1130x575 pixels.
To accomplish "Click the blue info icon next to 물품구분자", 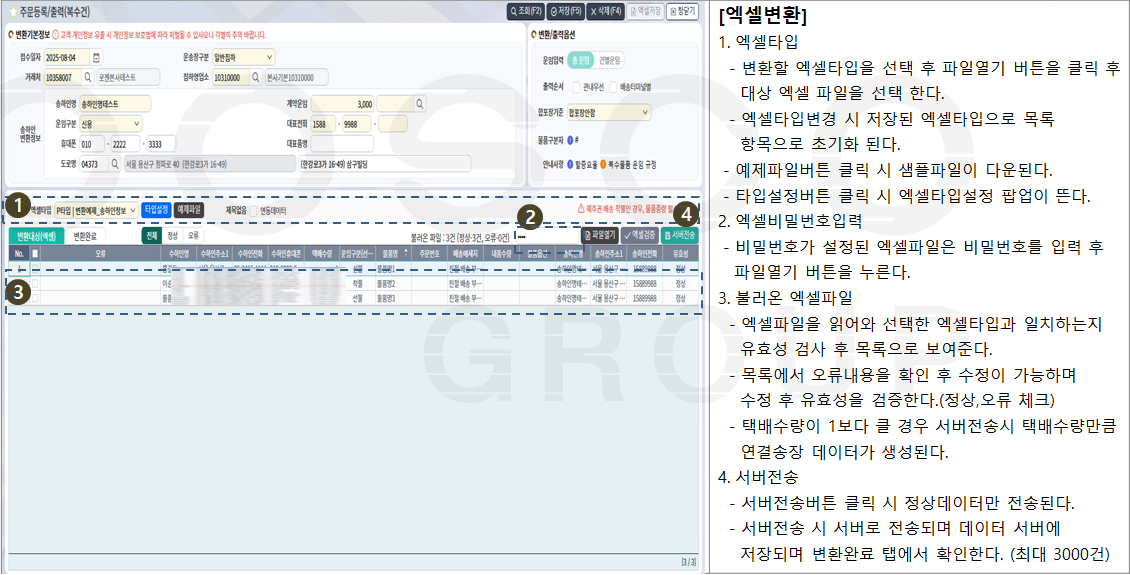I will click(571, 140).
